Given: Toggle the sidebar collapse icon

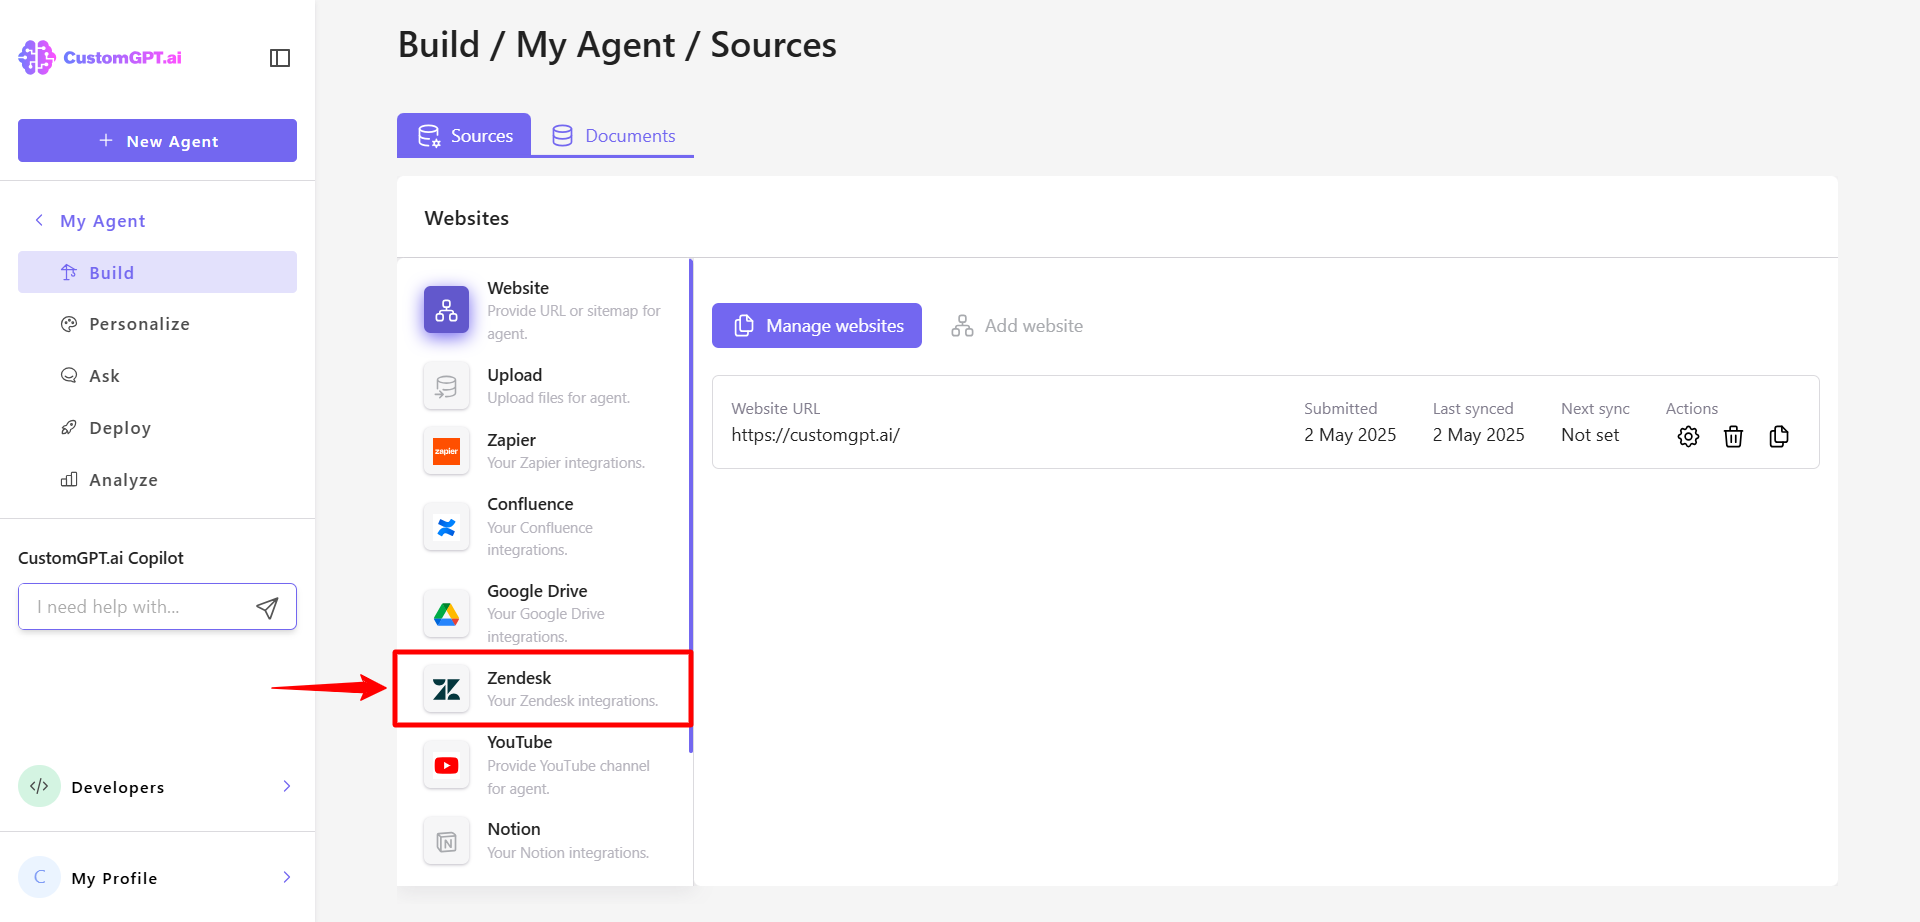Looking at the screenshot, I should tap(280, 58).
